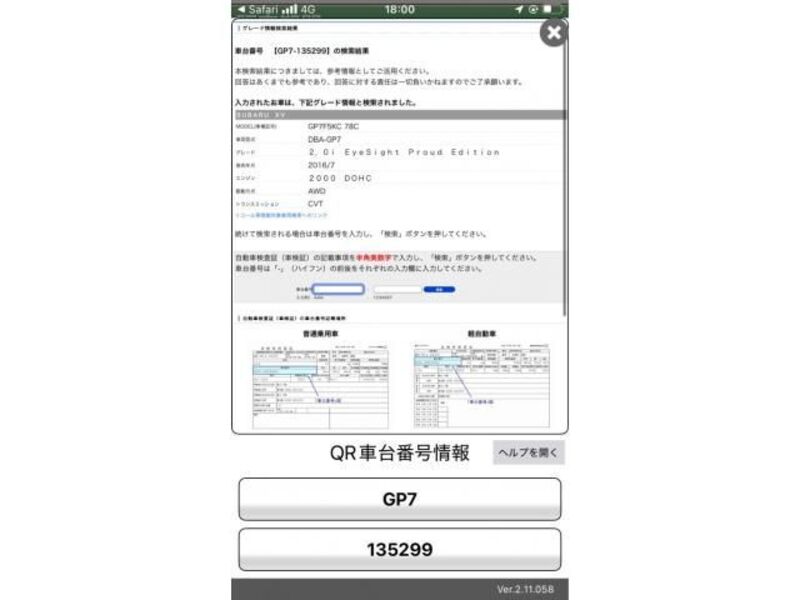This screenshot has height=600, width=800.
Task: Focus the second chassis number input field
Action: click(x=397, y=289)
